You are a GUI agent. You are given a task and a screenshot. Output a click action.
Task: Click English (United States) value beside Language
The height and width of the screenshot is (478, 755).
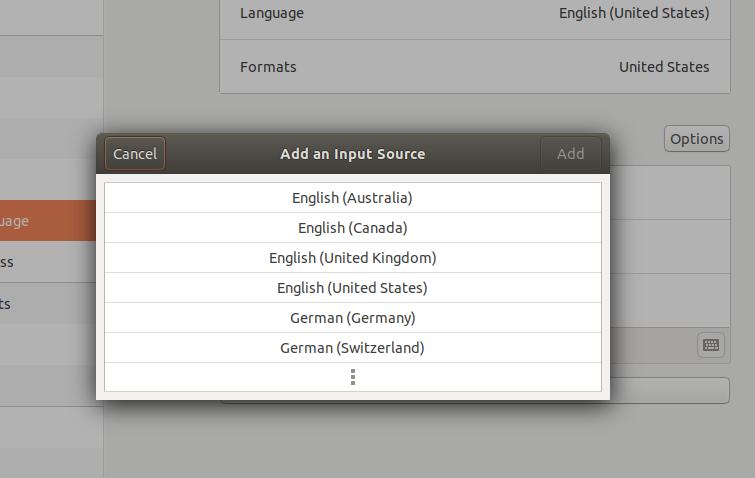[634, 14]
